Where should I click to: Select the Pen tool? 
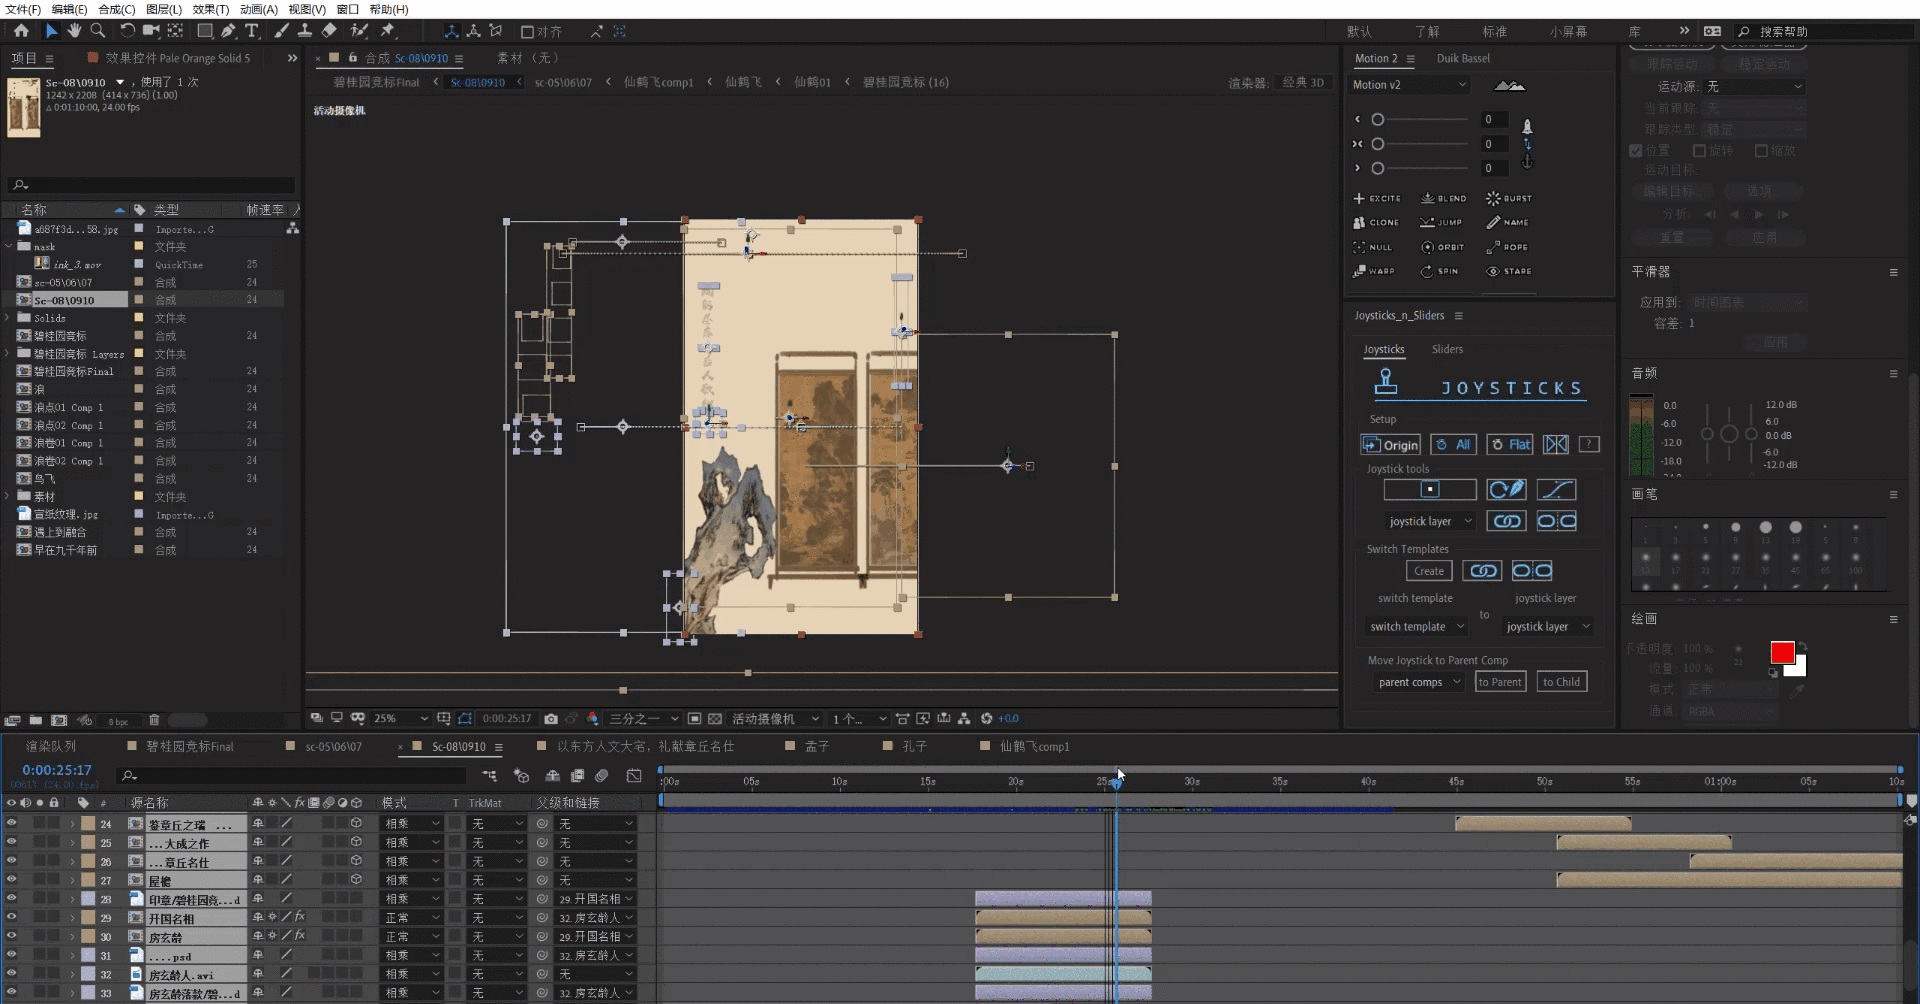point(229,31)
